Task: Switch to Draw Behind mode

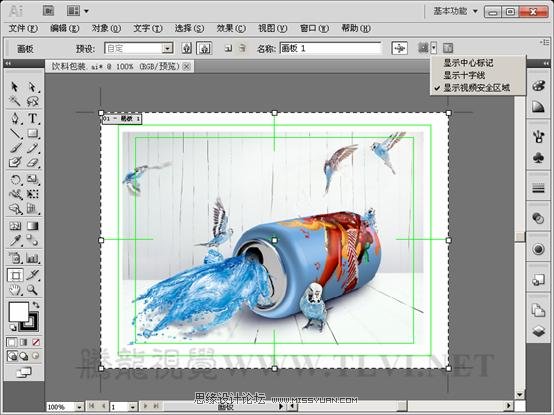Action: click(24, 356)
